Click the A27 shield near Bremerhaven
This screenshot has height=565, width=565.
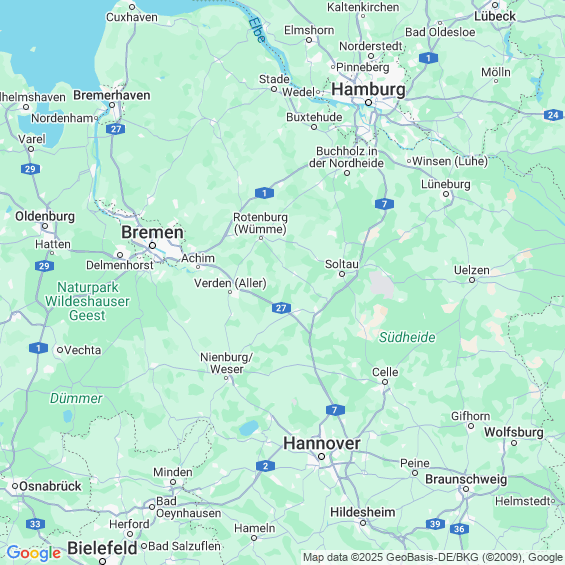[116, 129]
